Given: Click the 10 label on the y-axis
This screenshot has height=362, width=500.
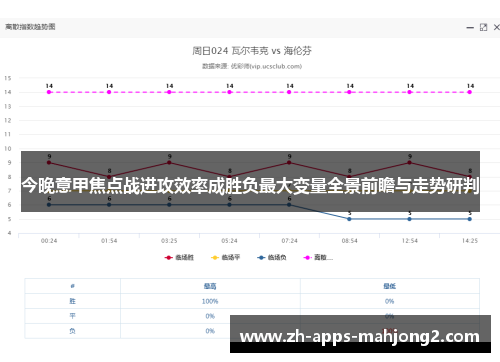Looking at the screenshot, I should coord(7,148).
